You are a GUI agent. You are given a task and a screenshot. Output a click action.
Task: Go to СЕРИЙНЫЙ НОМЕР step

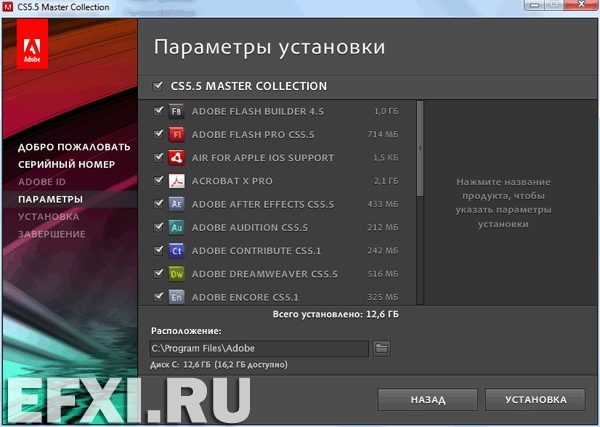66,165
